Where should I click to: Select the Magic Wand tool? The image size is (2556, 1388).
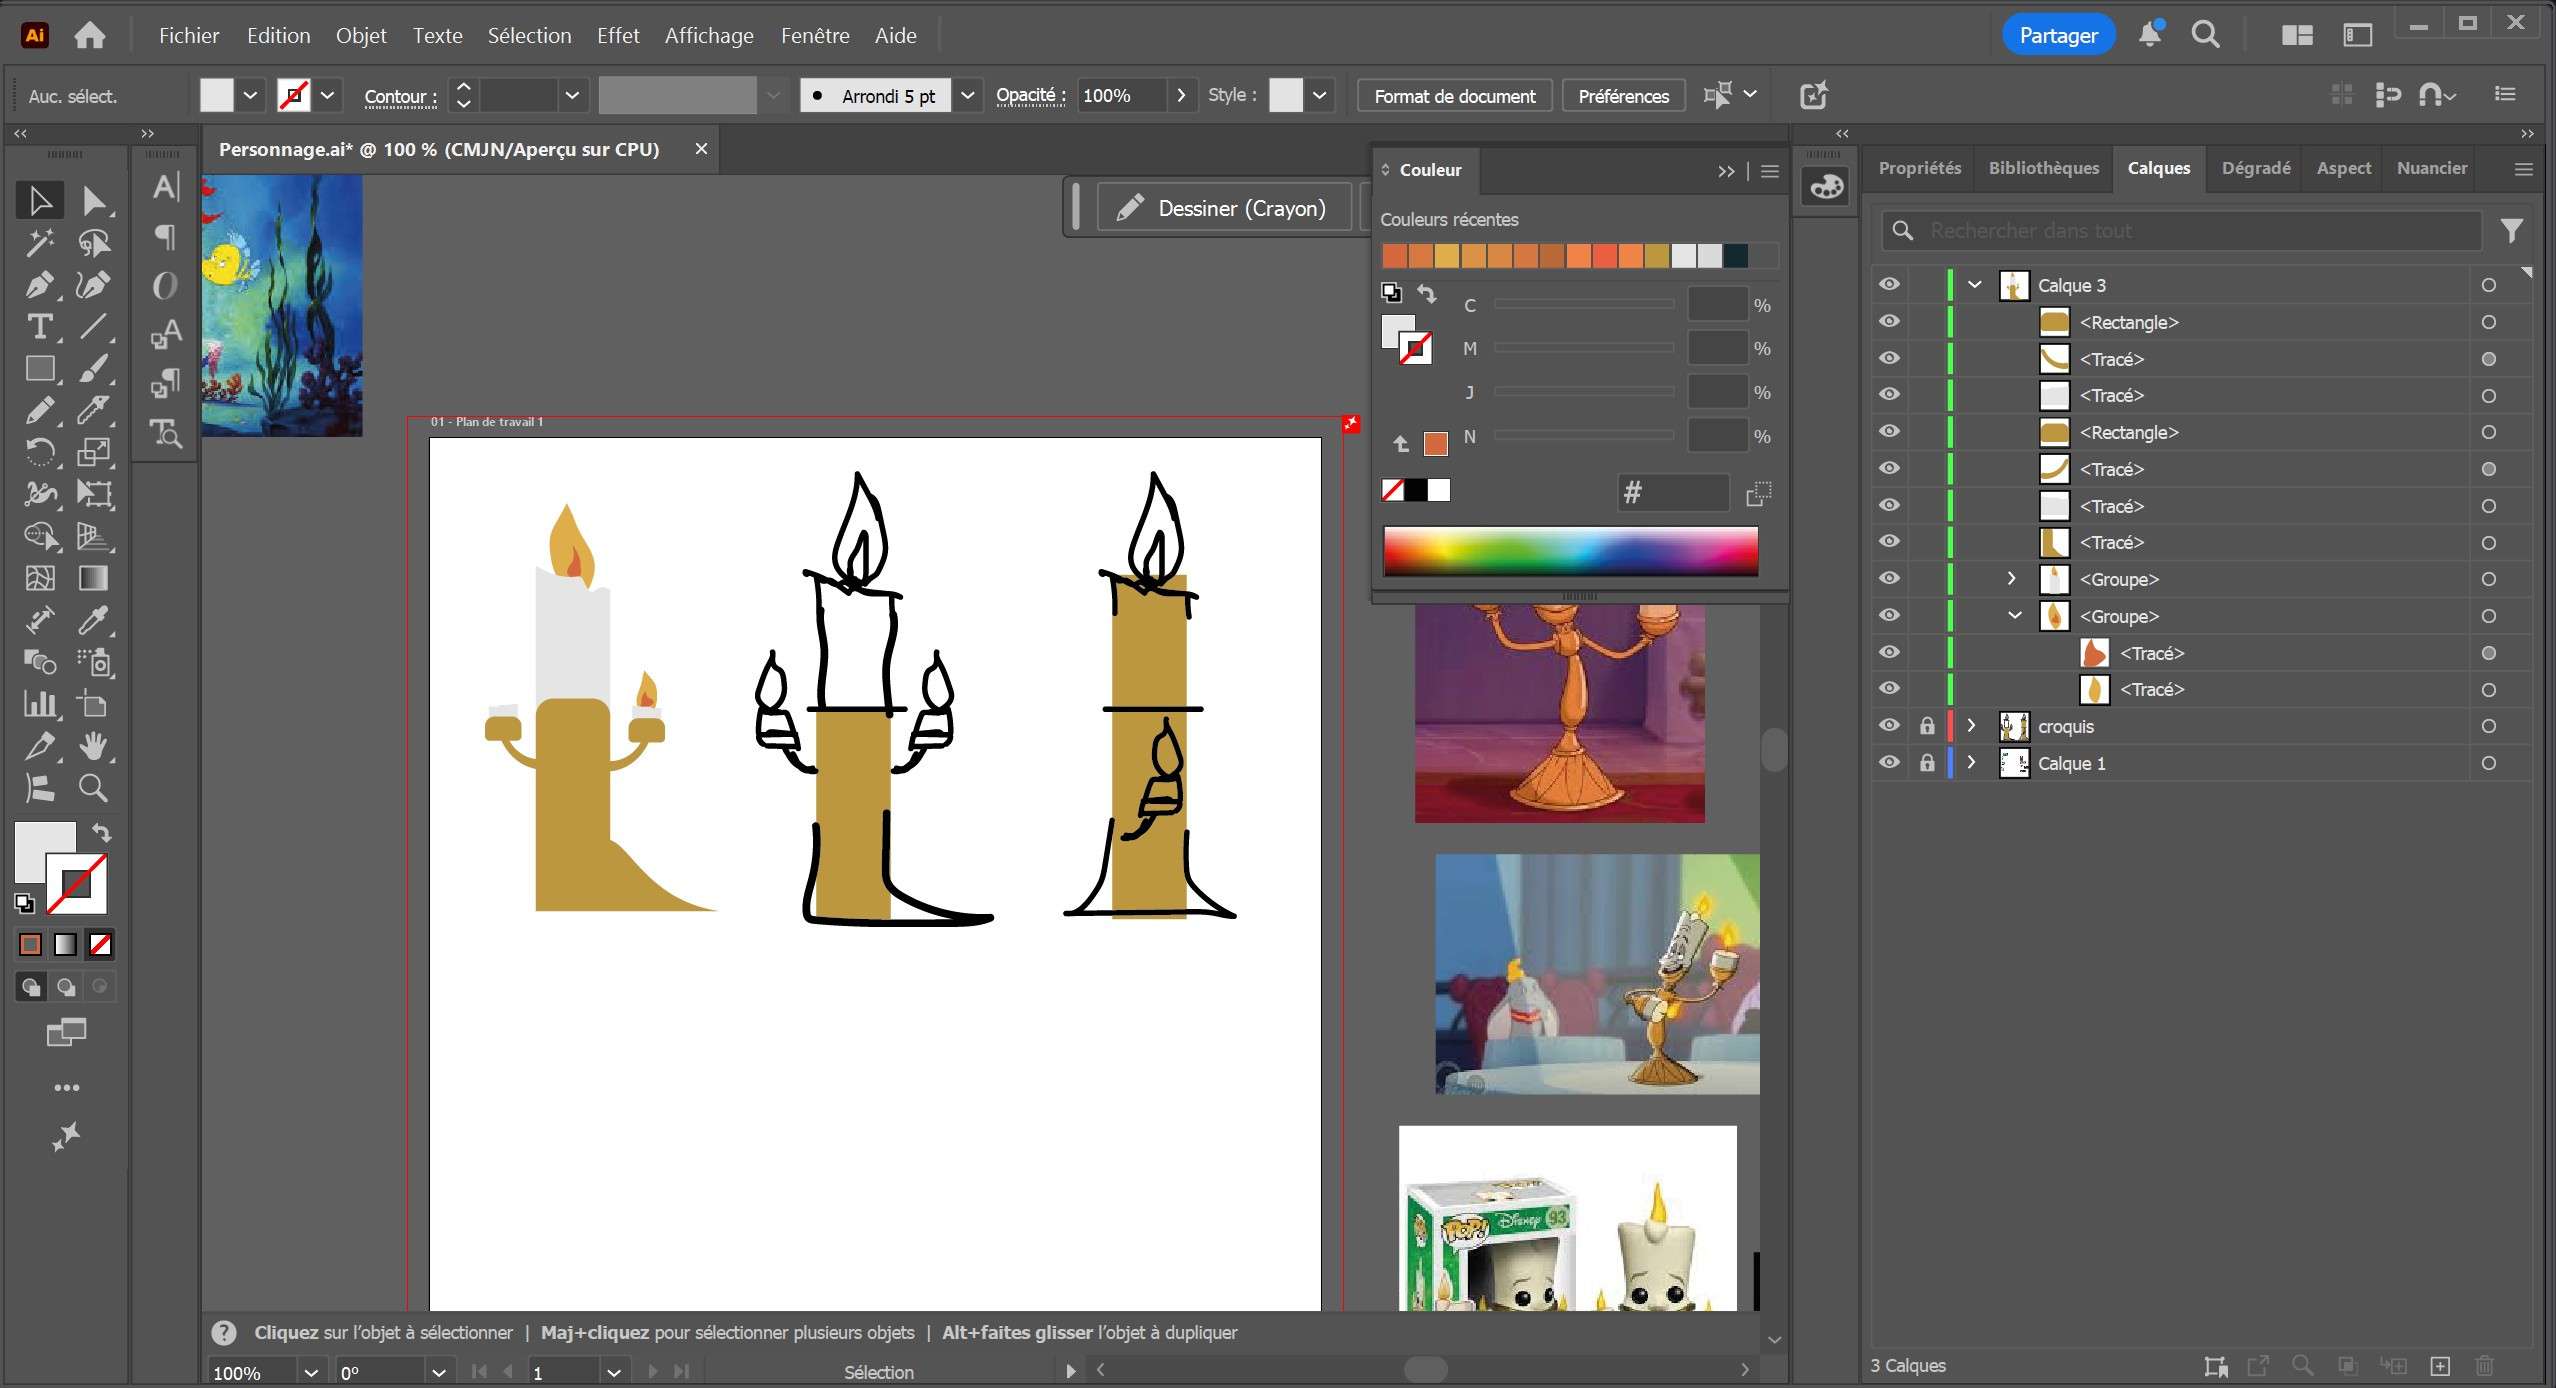pos(40,243)
